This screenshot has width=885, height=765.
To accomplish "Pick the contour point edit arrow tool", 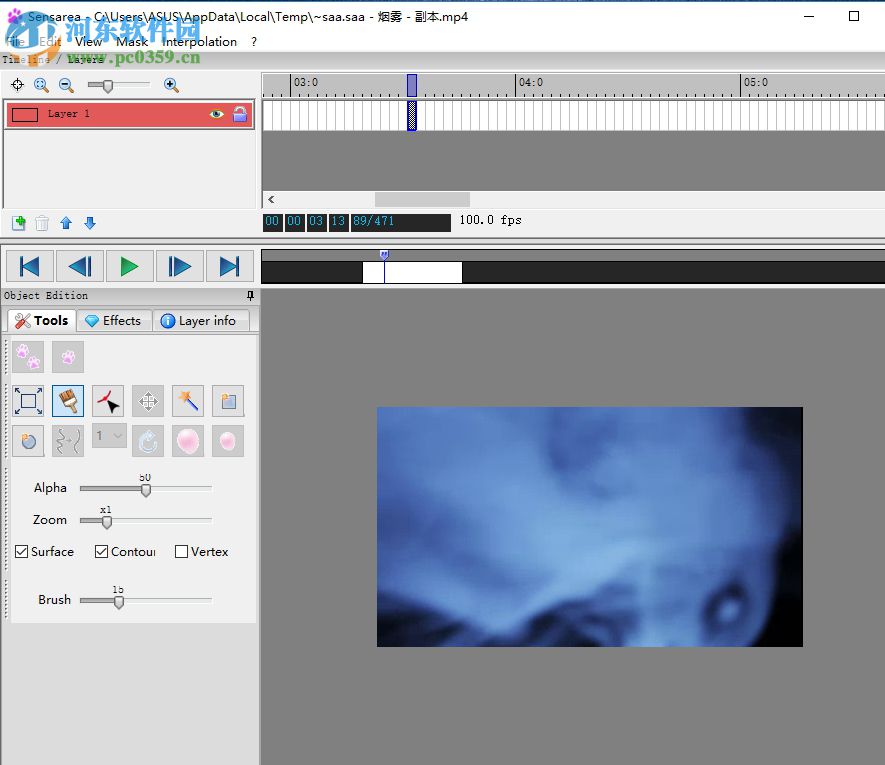I will pos(108,402).
